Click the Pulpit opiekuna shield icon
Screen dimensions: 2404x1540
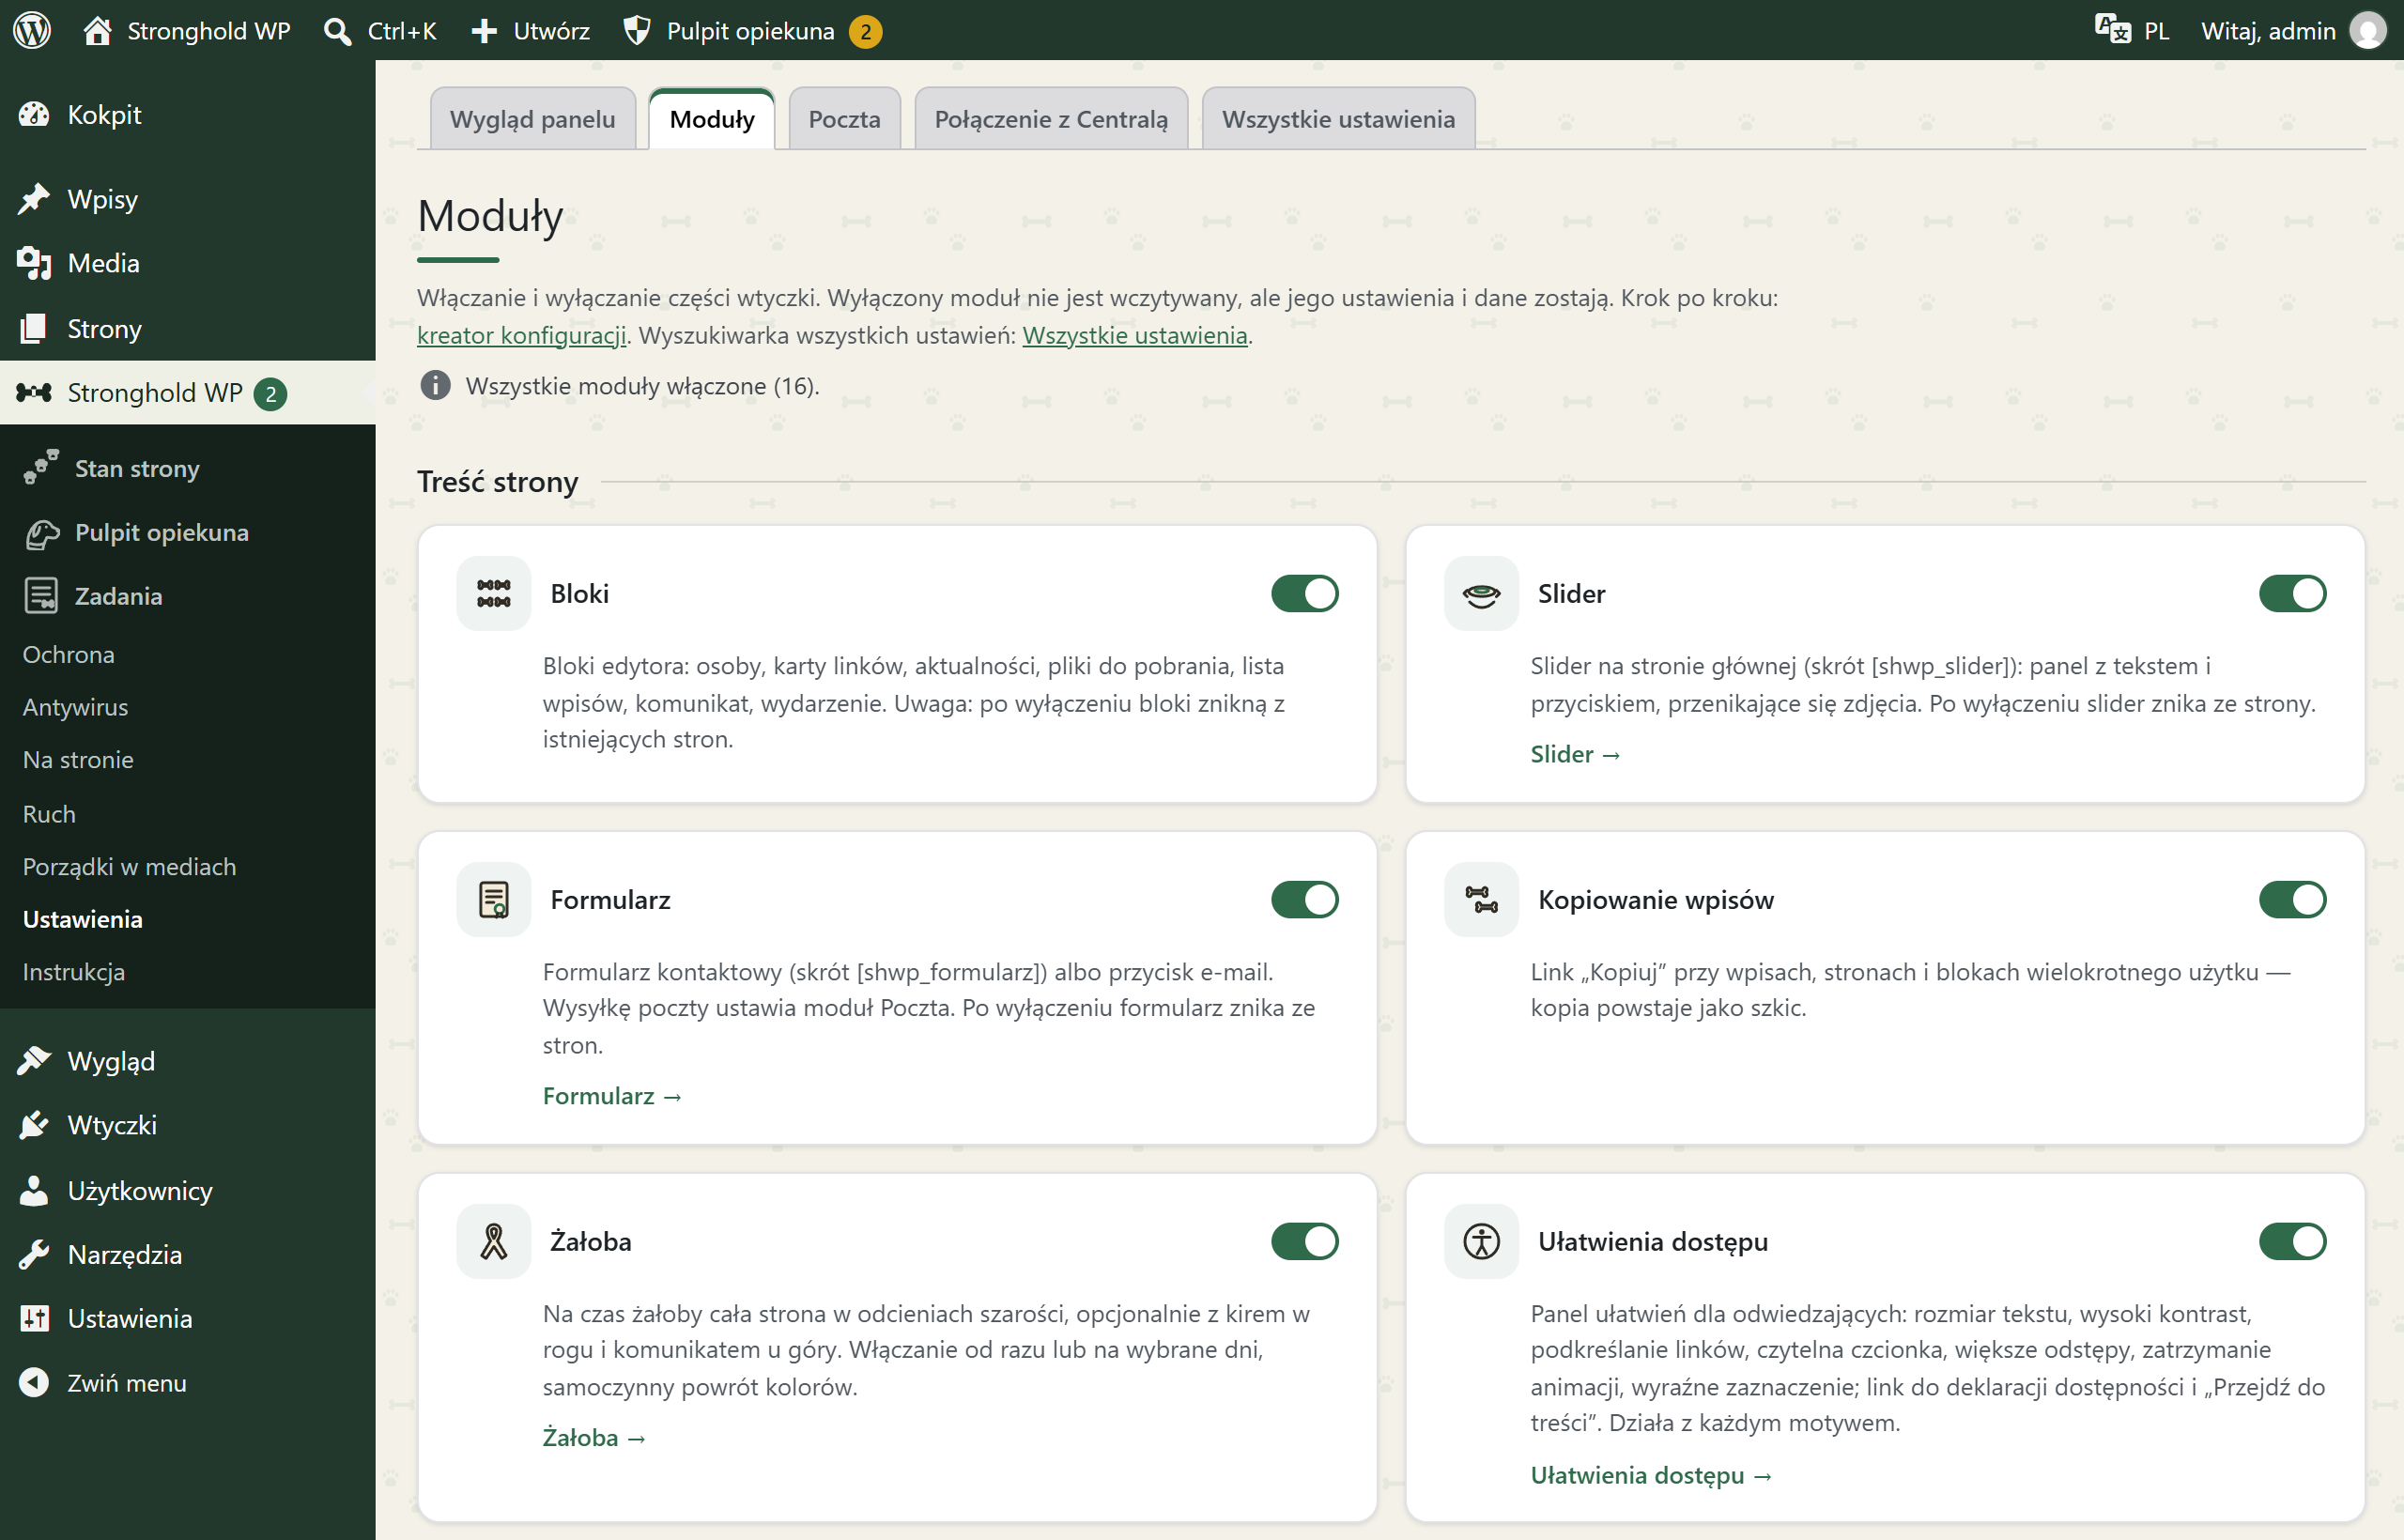[637, 31]
